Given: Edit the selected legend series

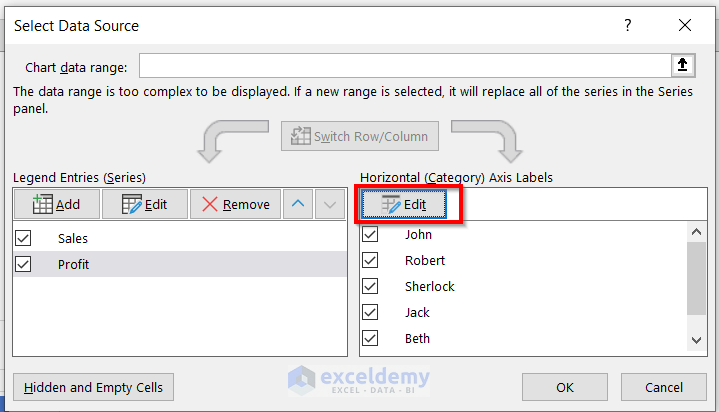Looking at the screenshot, I should (x=144, y=204).
